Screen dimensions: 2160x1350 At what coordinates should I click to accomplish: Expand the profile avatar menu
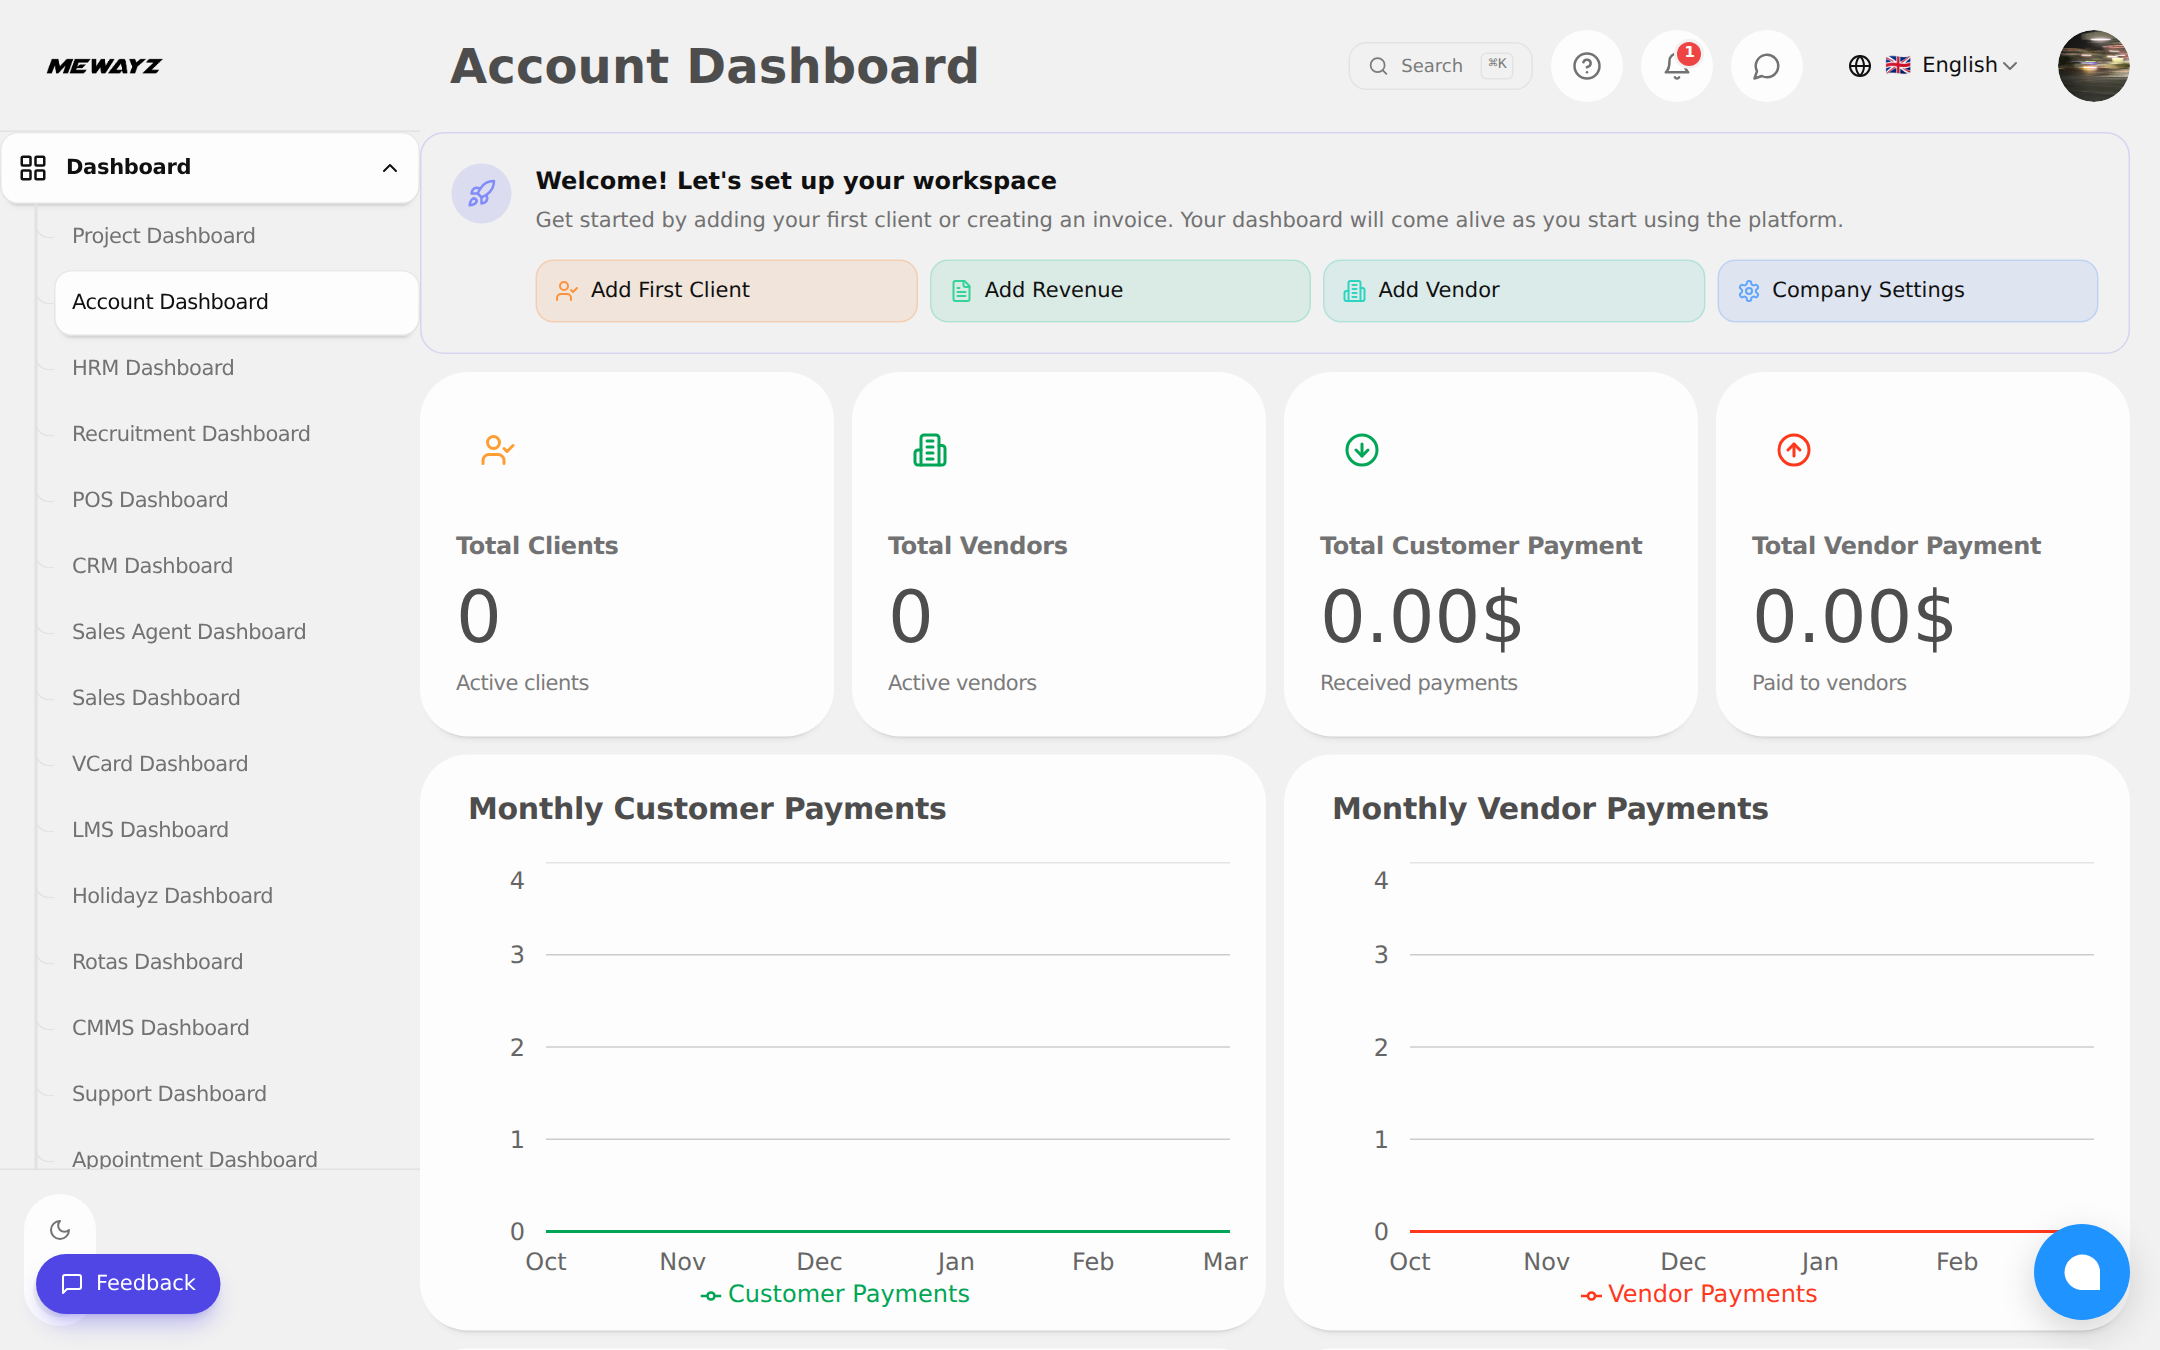2093,65
